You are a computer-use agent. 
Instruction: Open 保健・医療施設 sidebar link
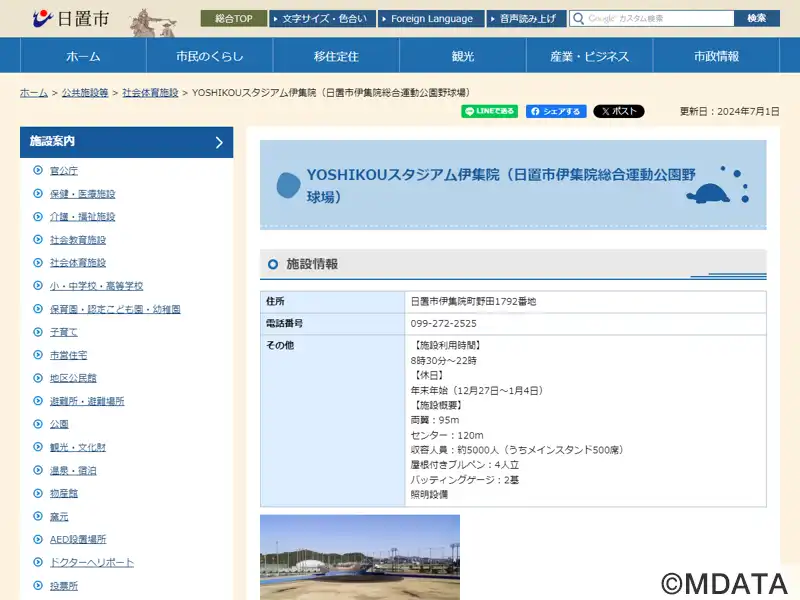83,193
